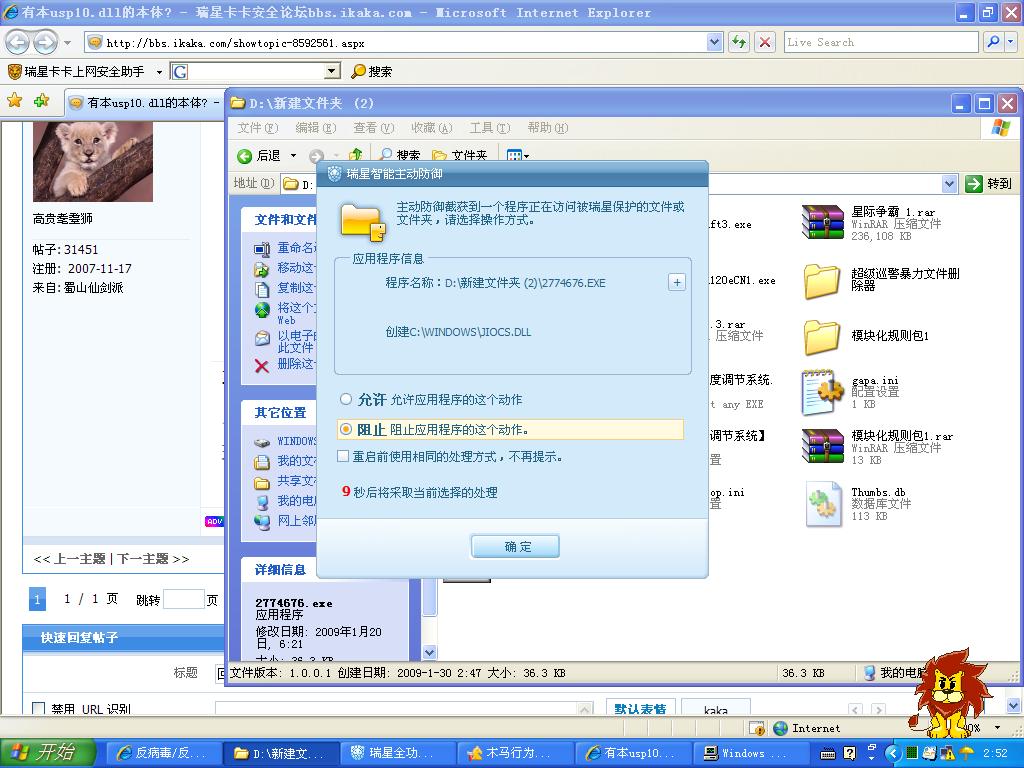The width and height of the screenshot is (1024, 768).
Task: Click the Copy this file task icon
Action: [262, 289]
